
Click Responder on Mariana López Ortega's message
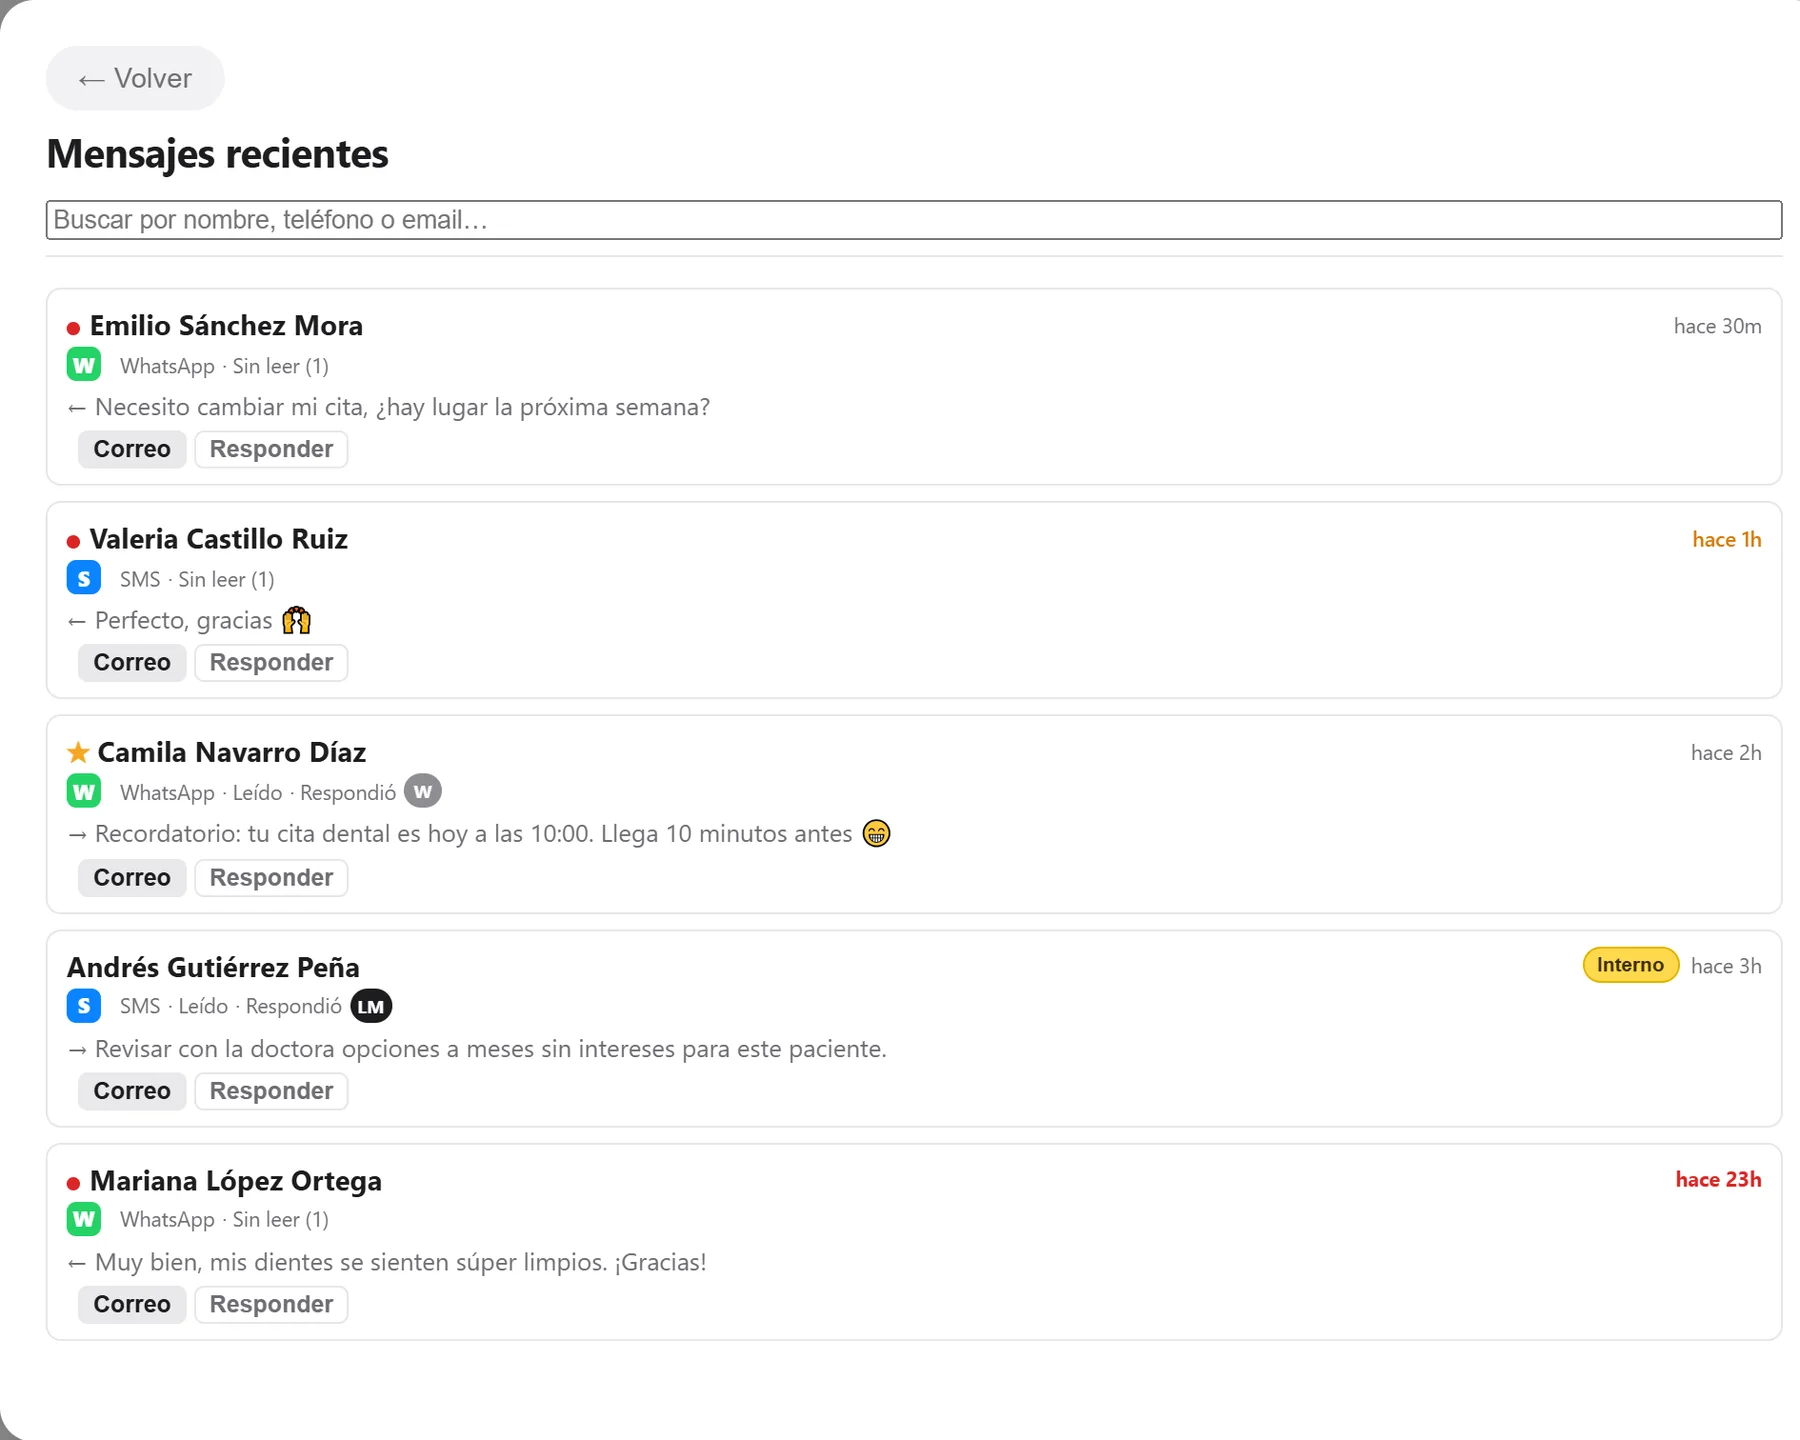(x=271, y=1304)
